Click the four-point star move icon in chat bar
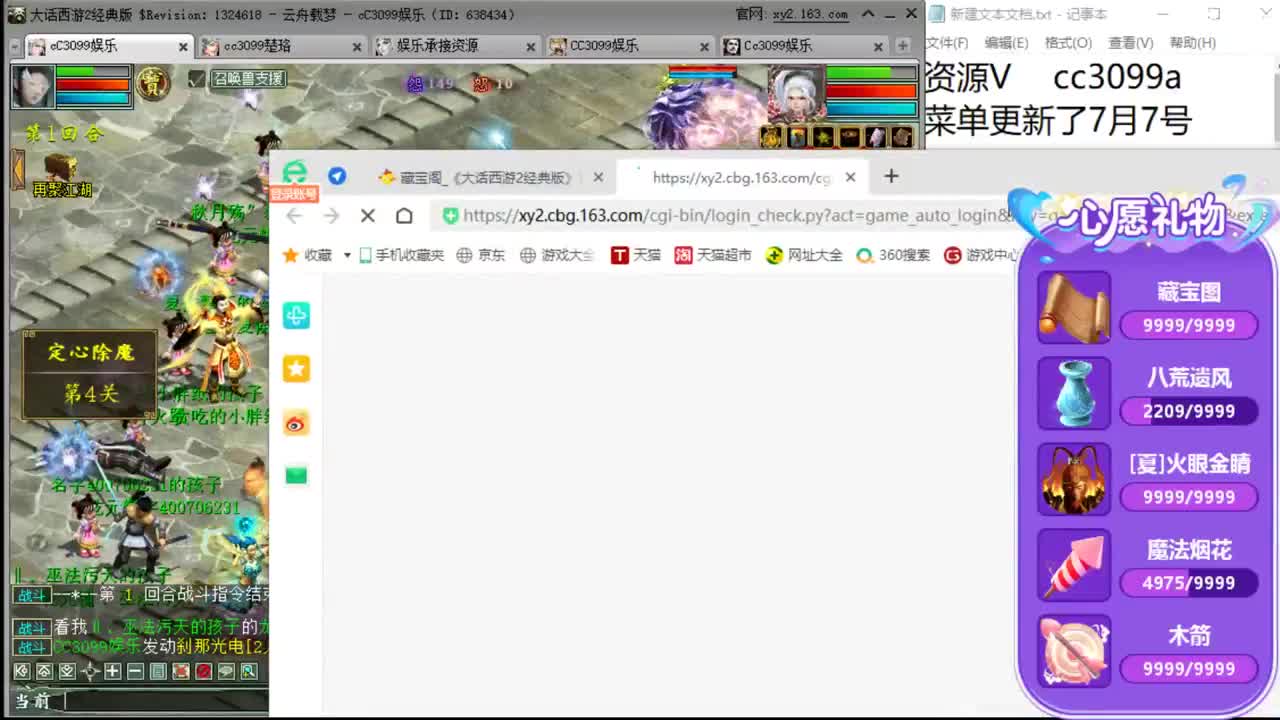 pyautogui.click(x=90, y=672)
